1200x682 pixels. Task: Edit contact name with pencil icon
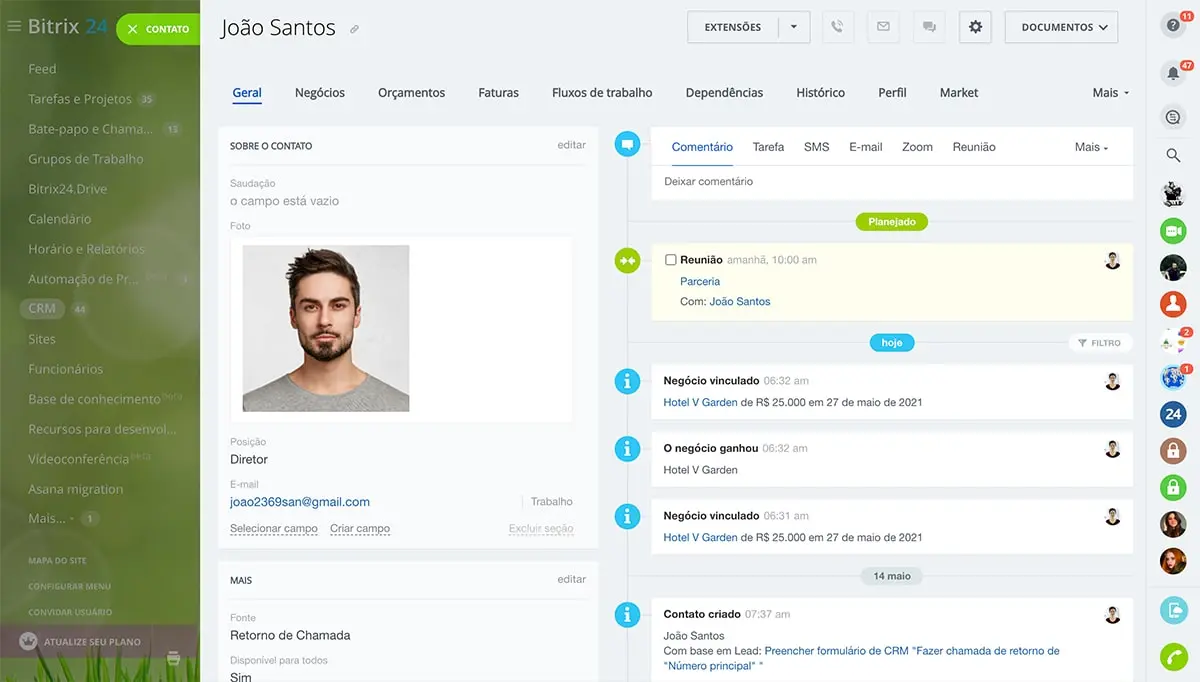pyautogui.click(x=354, y=30)
